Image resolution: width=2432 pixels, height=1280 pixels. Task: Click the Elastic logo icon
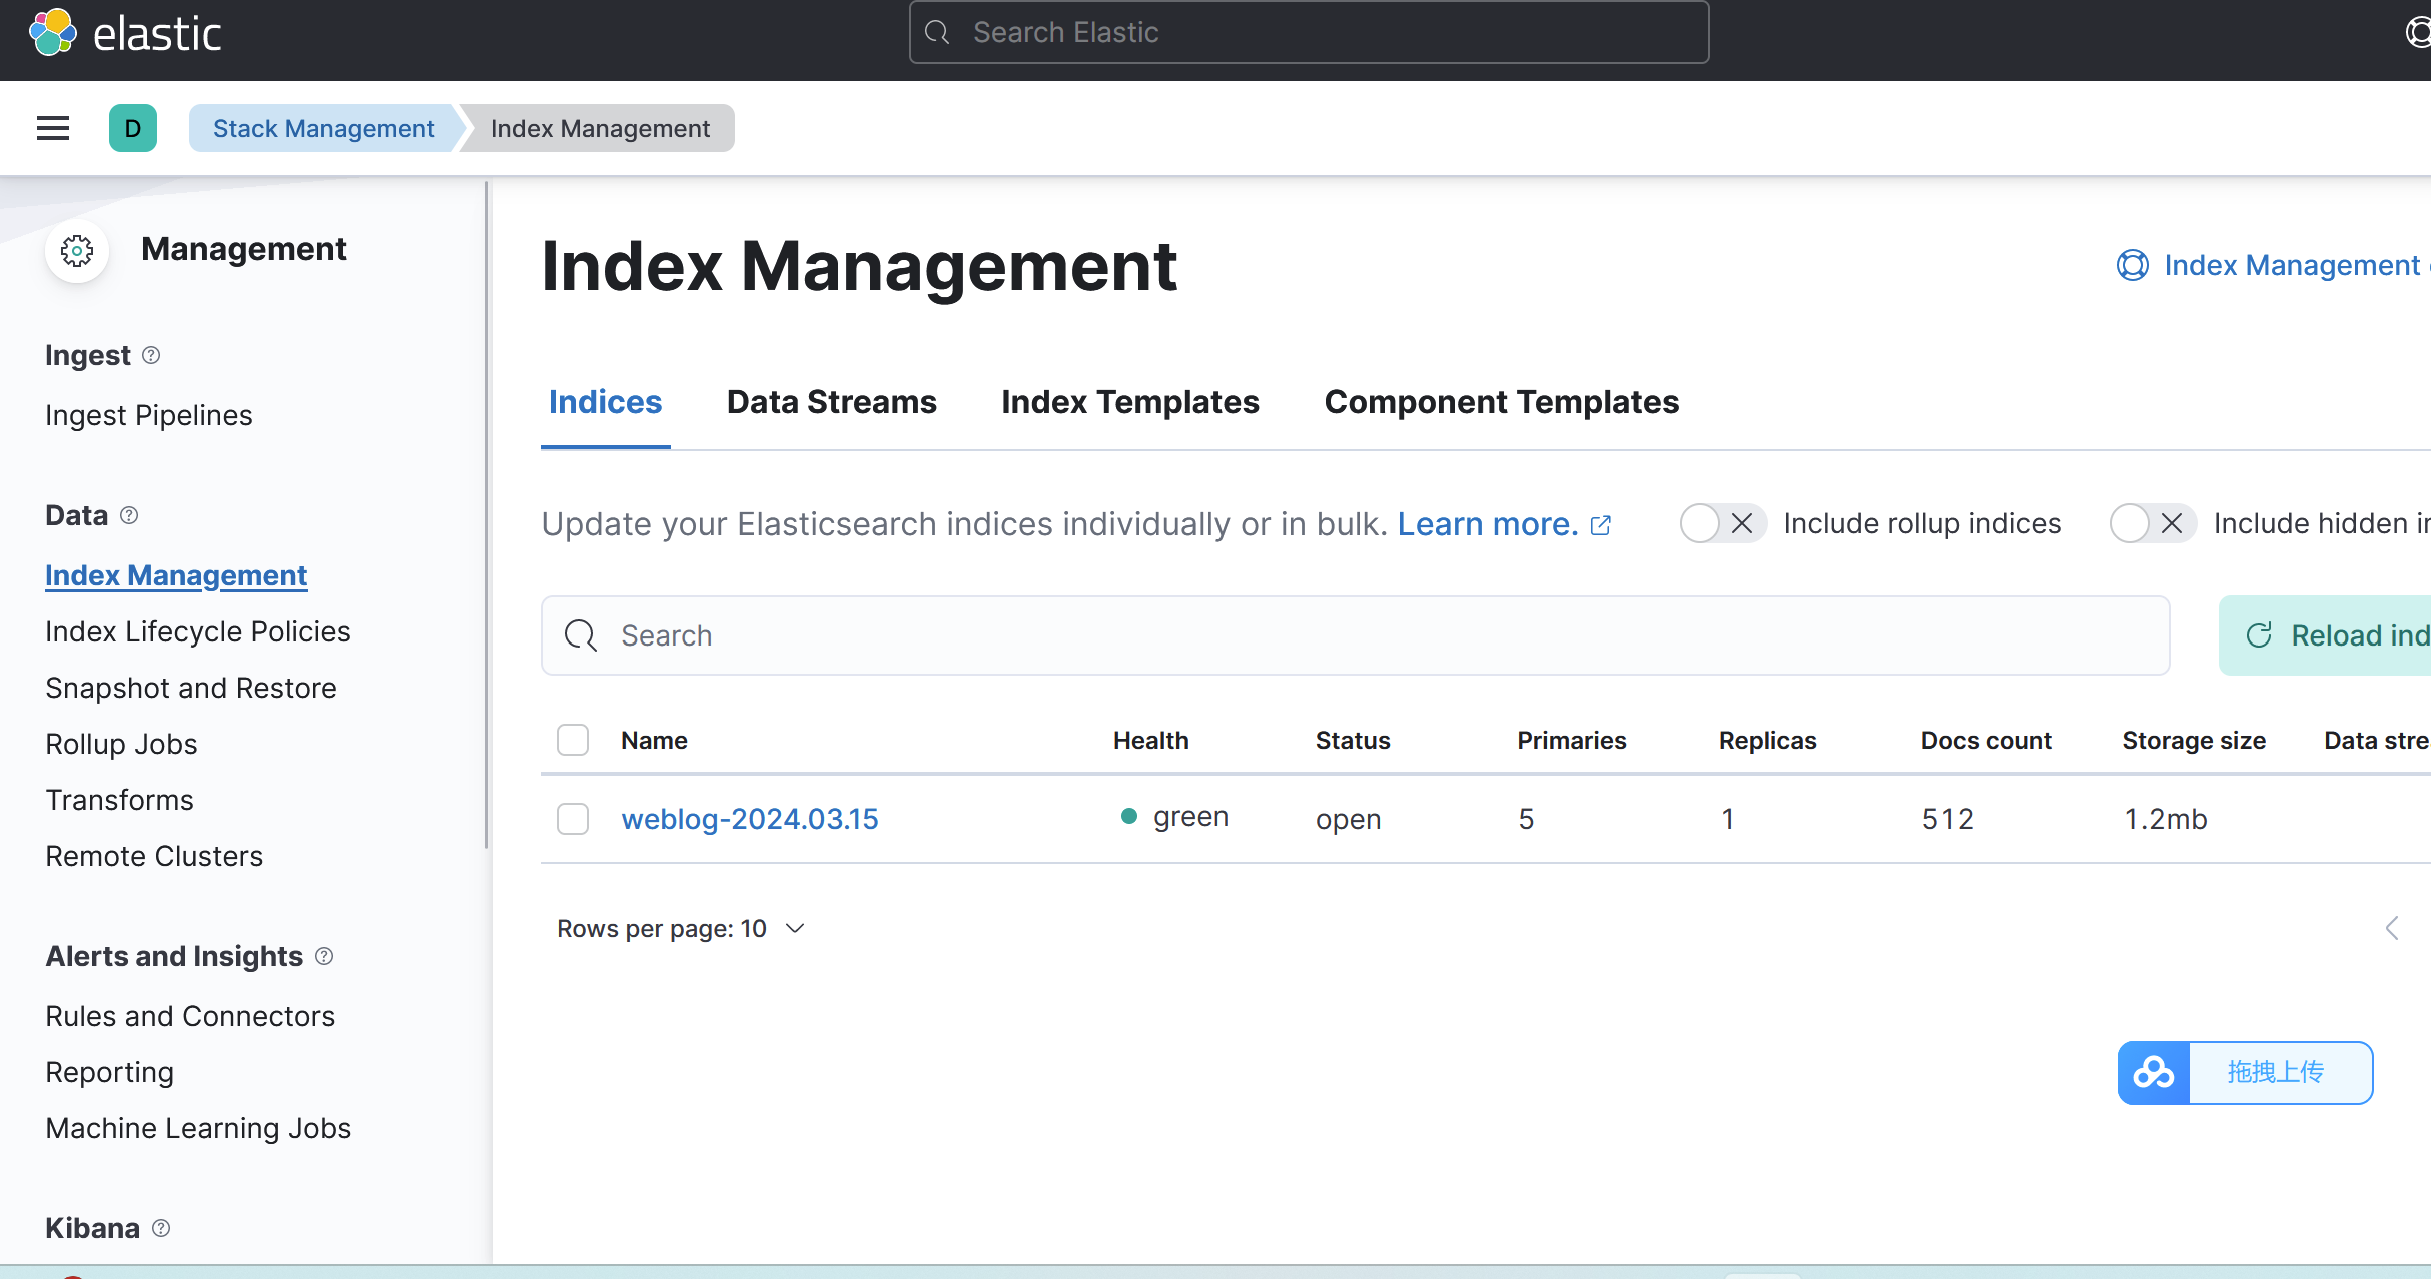pos(52,33)
